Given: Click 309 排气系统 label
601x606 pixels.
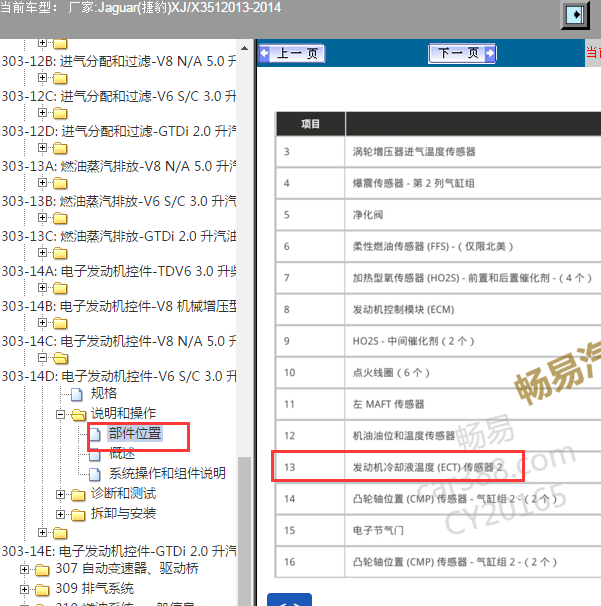Looking at the screenshot, I should pyautogui.click(x=94, y=588).
